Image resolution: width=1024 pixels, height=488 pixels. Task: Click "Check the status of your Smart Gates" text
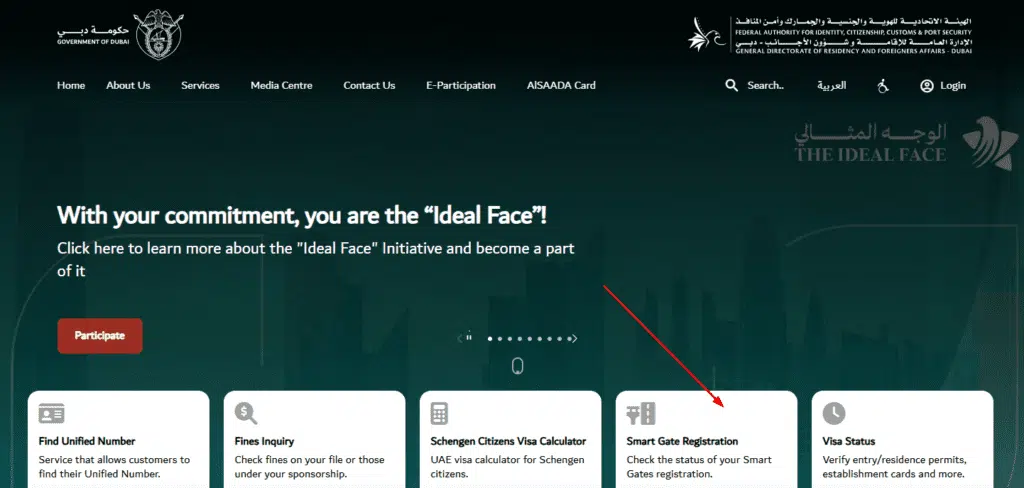pyautogui.click(x=699, y=466)
